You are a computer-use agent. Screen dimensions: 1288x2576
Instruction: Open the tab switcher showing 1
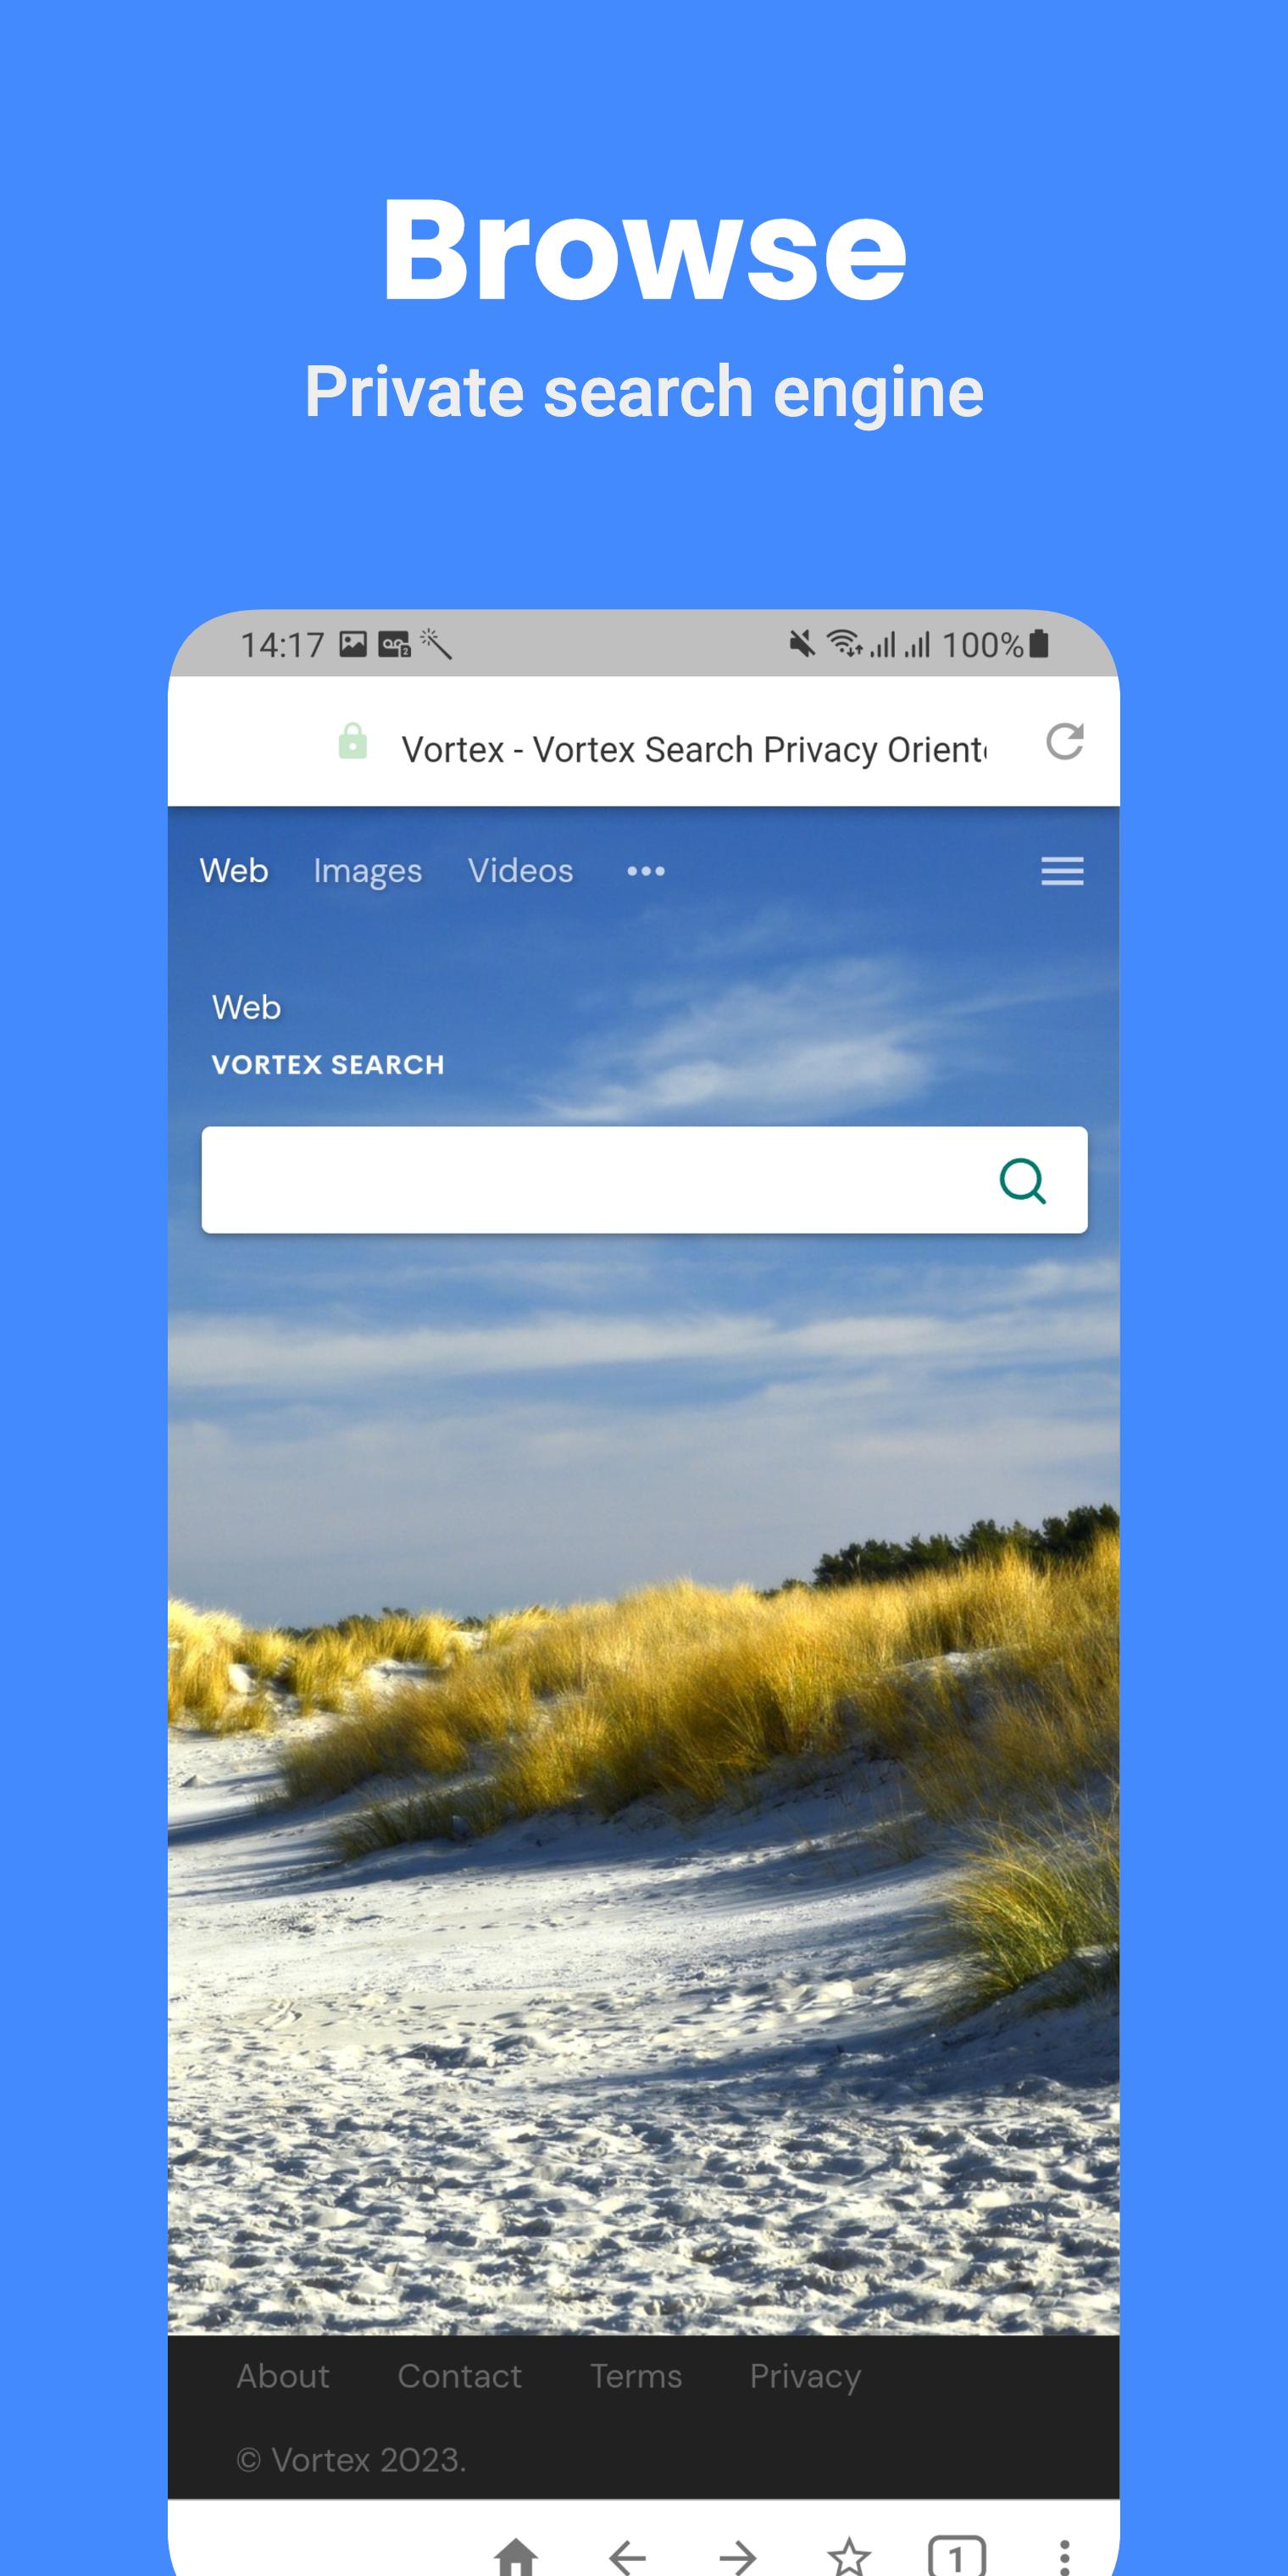coord(957,2556)
